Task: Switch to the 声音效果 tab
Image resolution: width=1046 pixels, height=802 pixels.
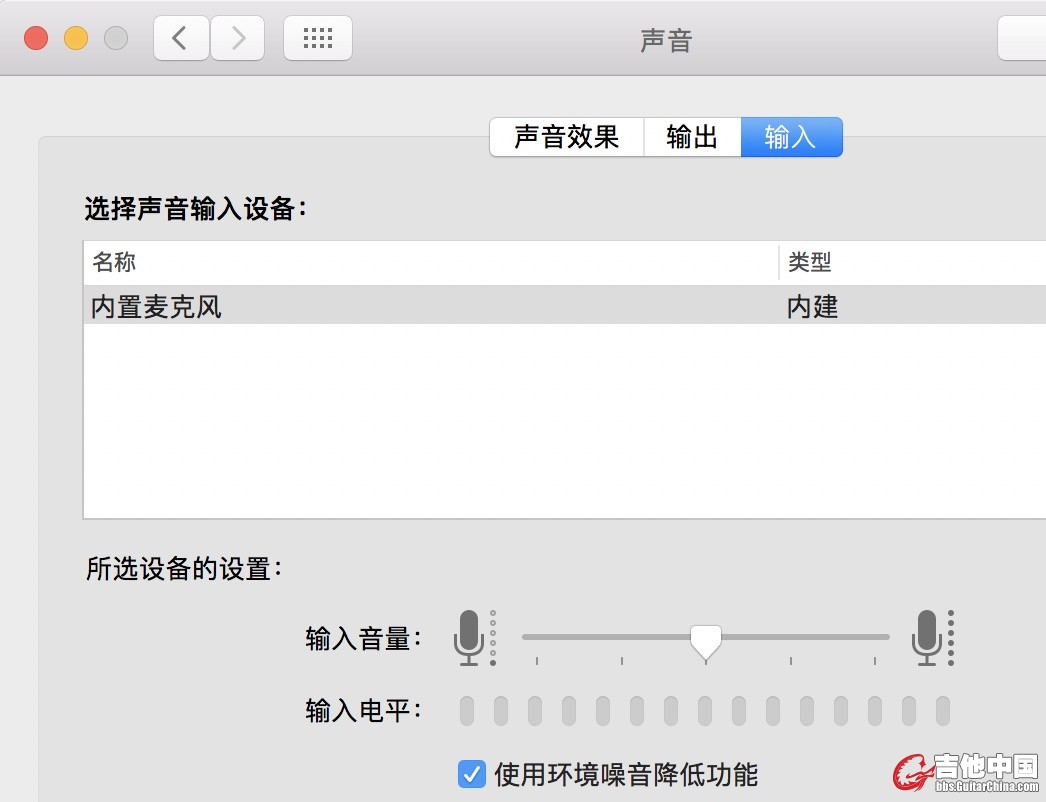Action: [x=566, y=137]
